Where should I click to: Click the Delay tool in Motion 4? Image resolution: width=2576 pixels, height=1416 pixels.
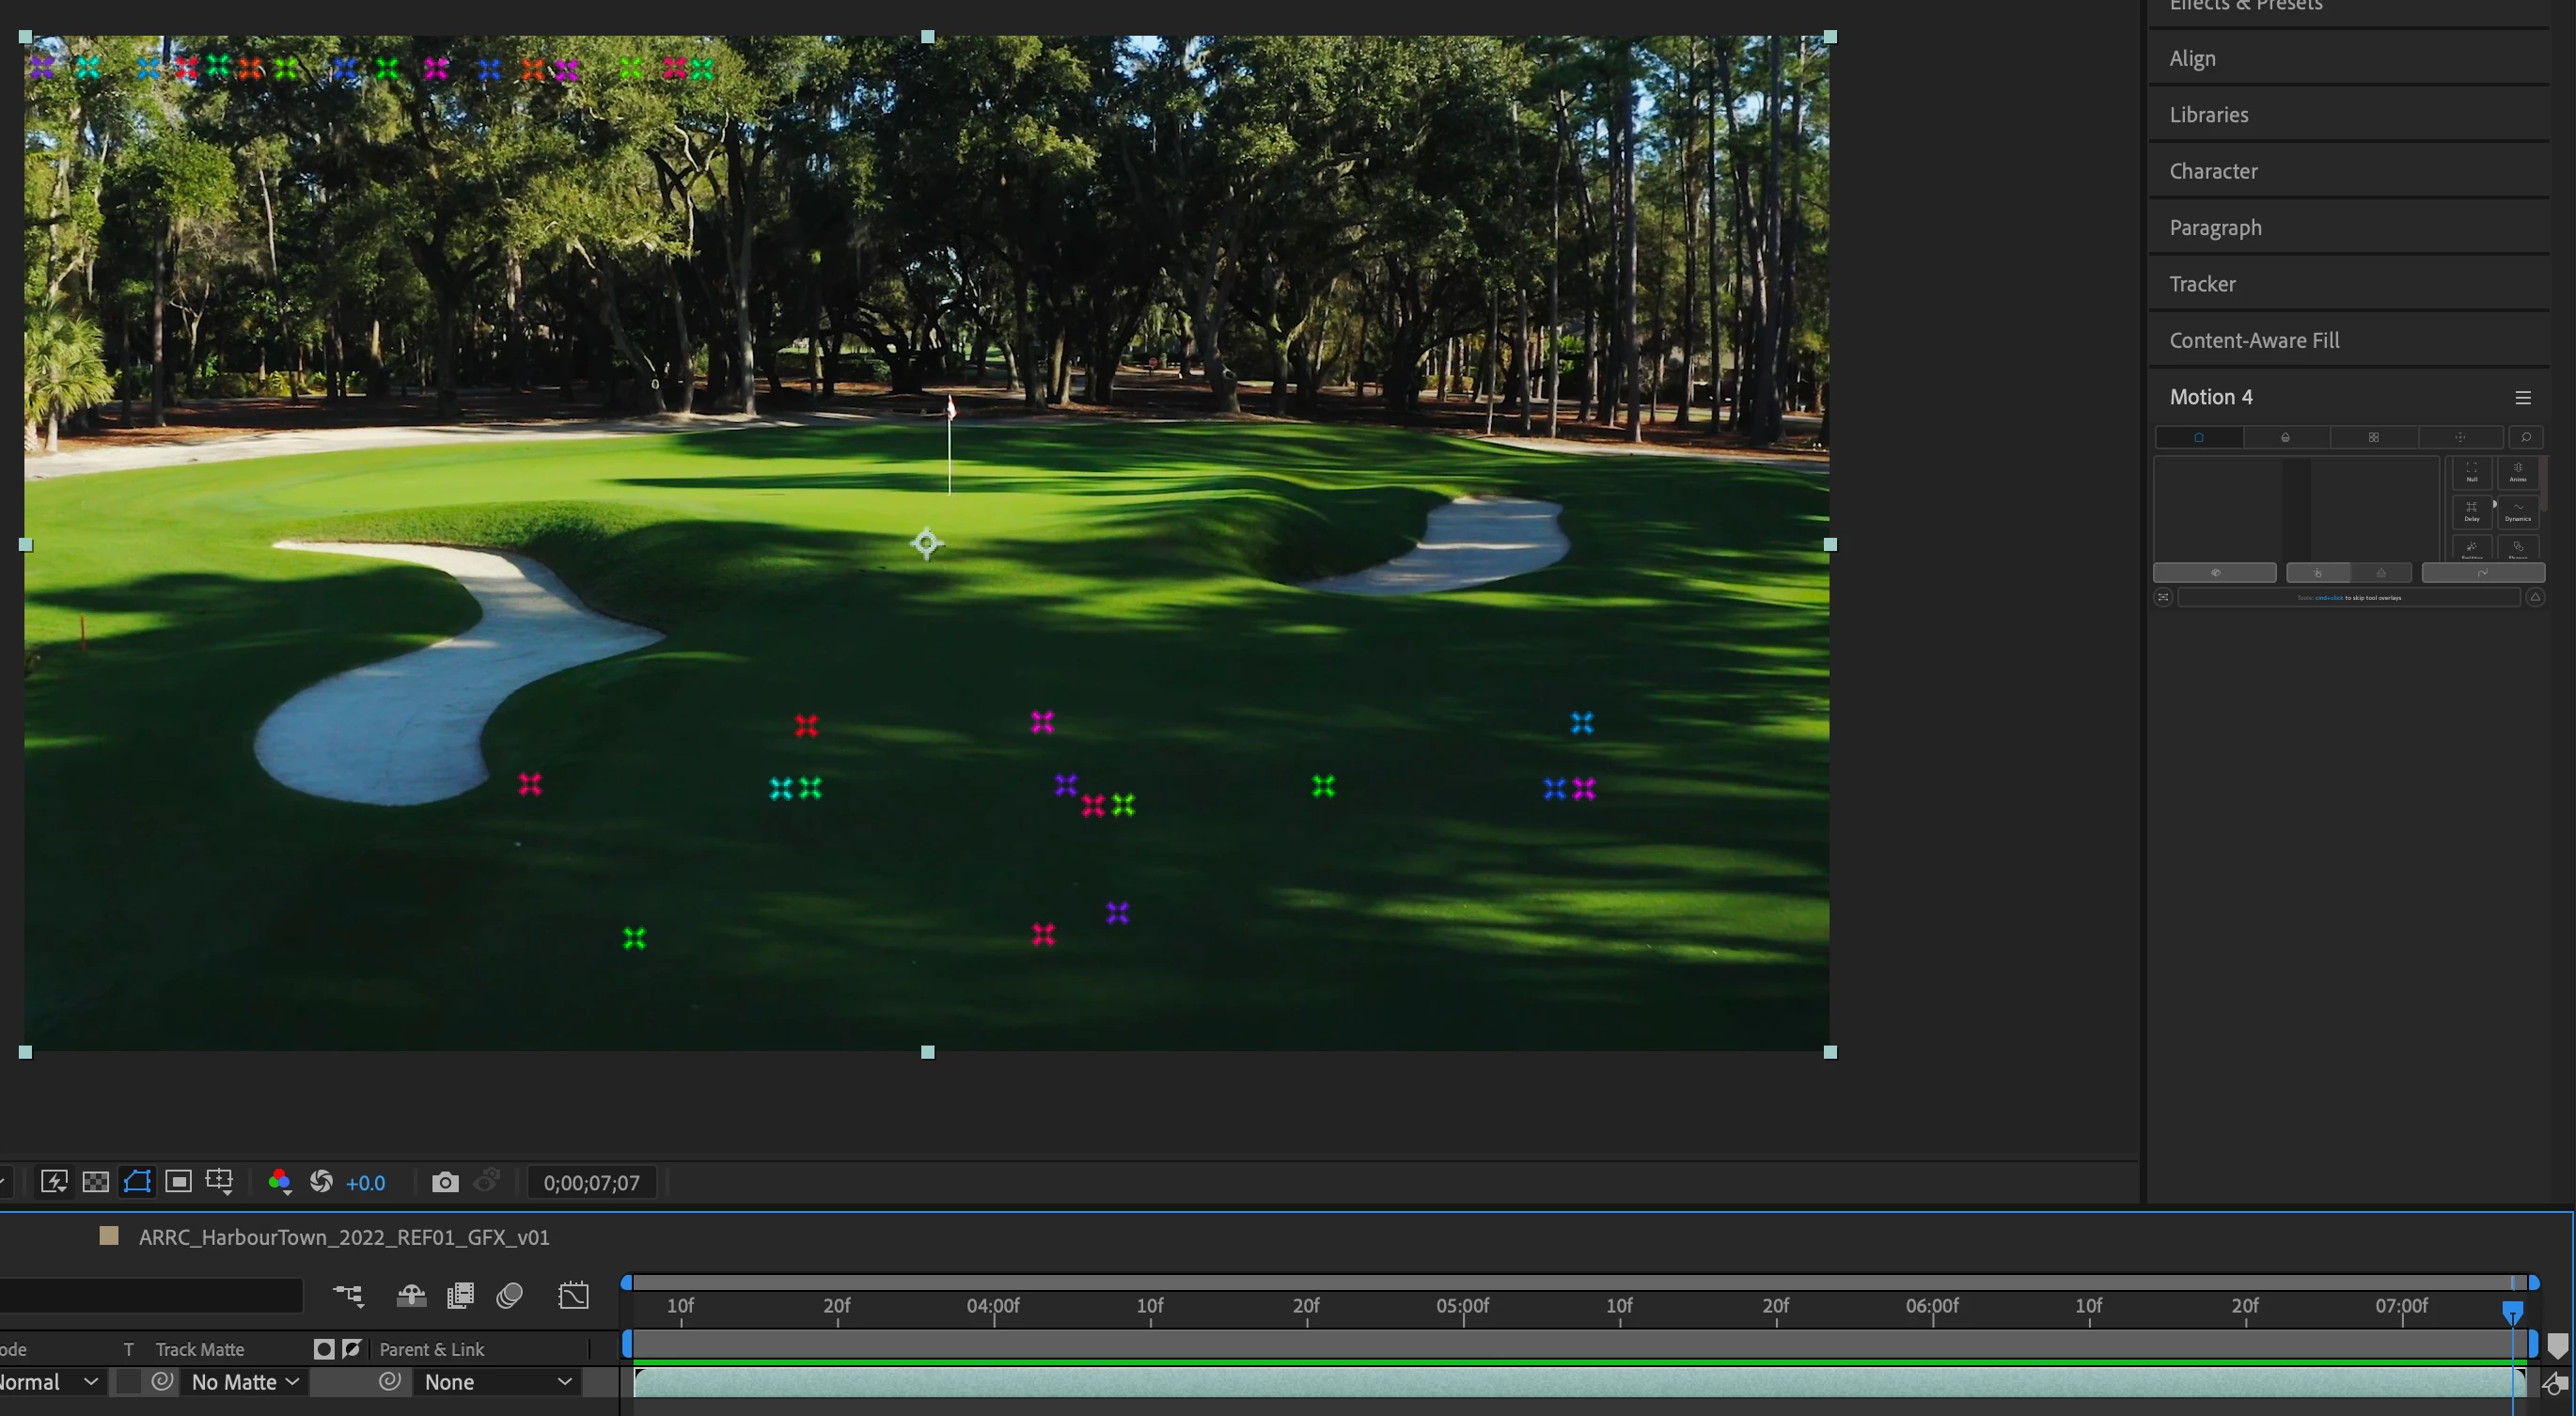coord(2471,511)
